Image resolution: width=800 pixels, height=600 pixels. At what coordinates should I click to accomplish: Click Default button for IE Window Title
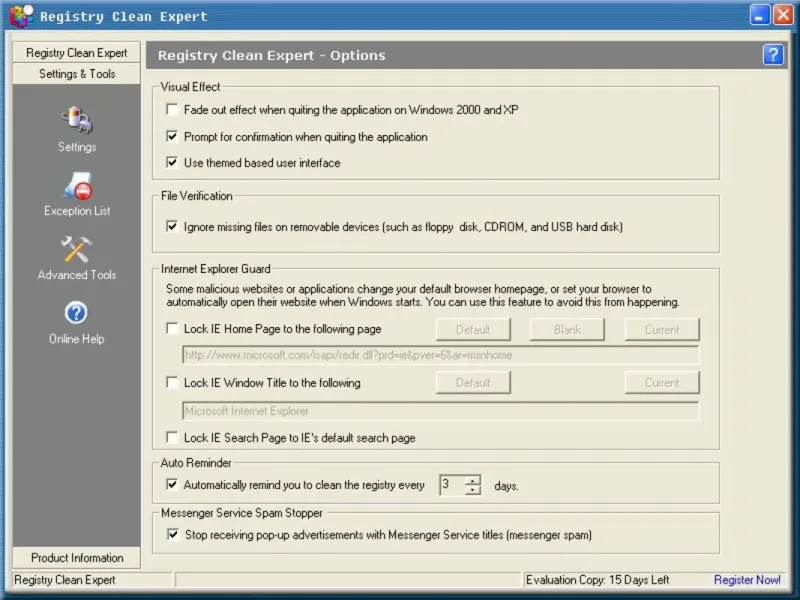473,383
